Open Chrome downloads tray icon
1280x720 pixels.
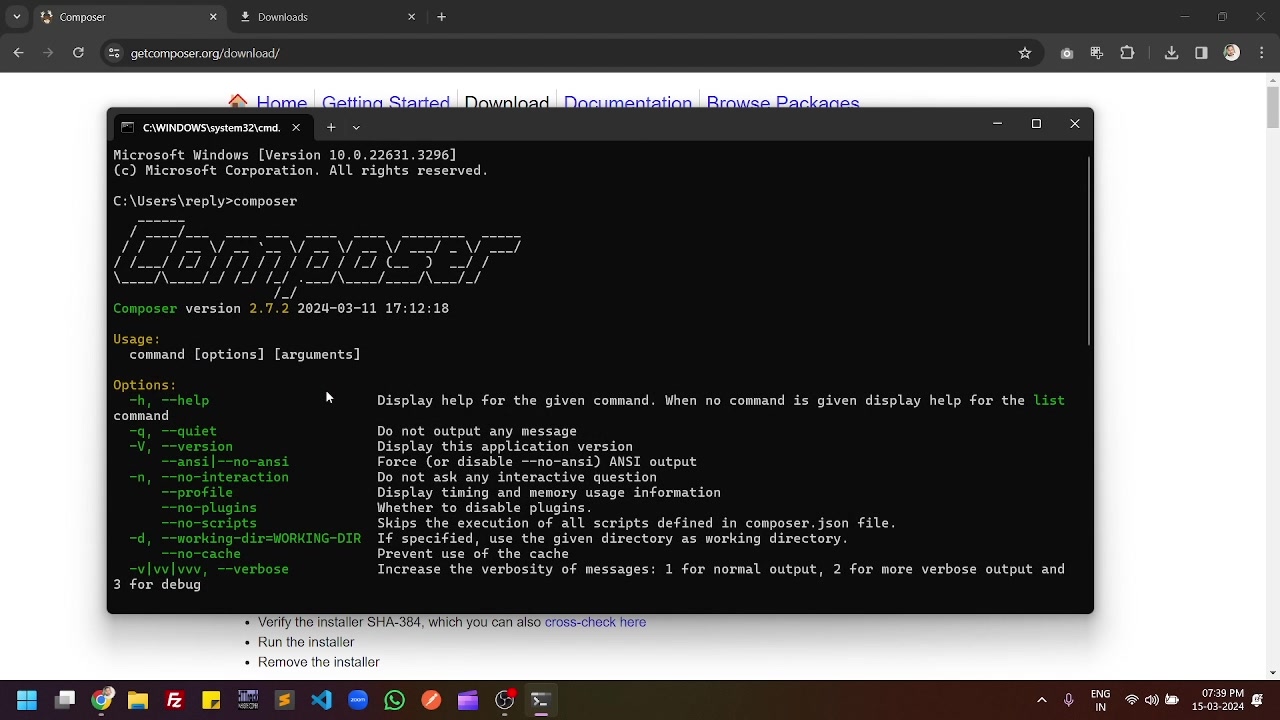1171,53
